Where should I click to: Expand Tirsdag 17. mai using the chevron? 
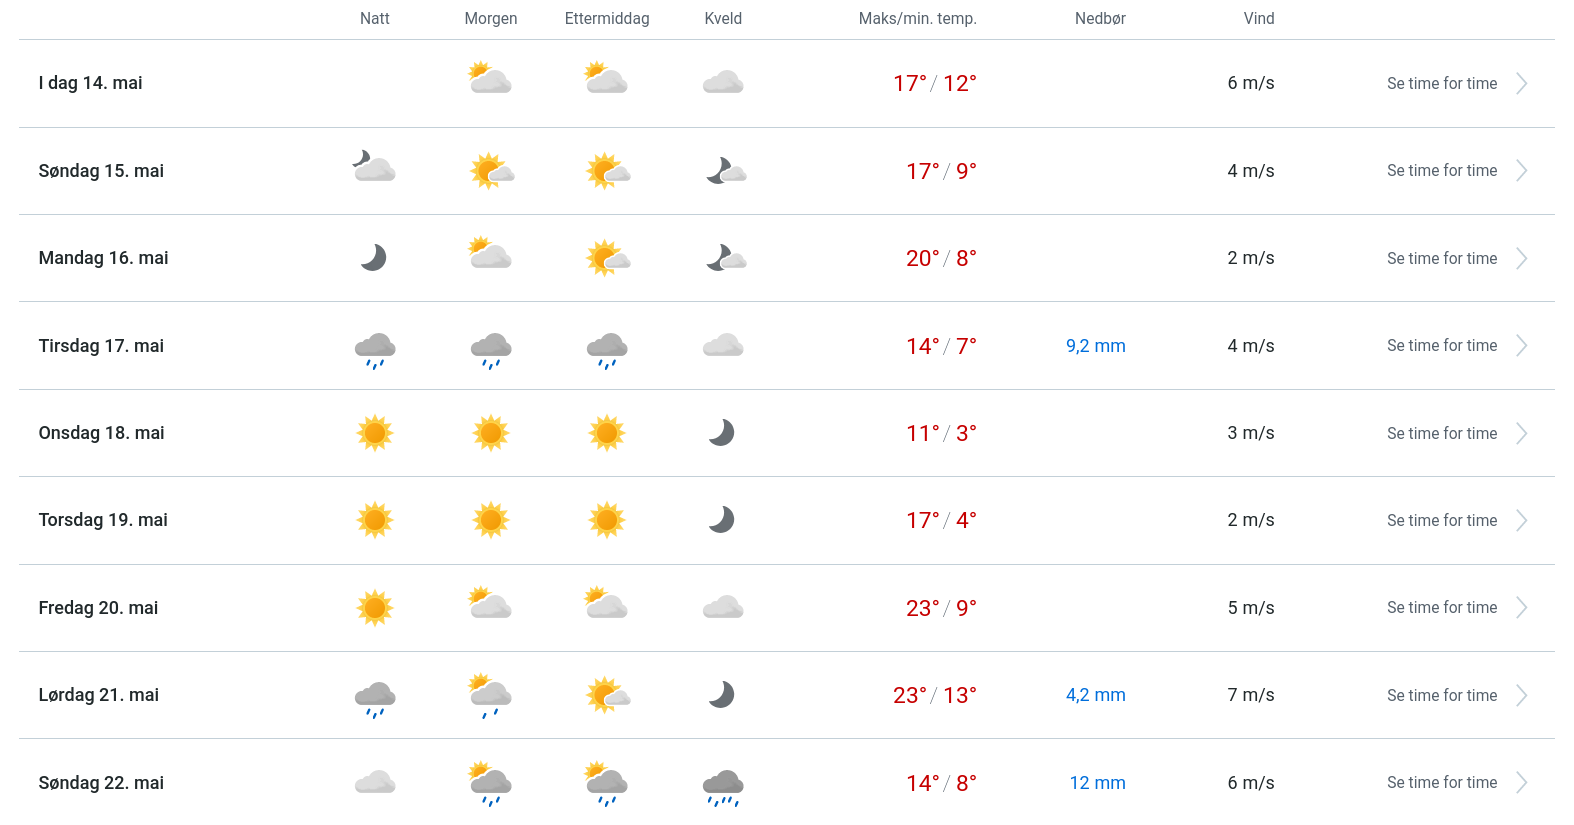[1521, 346]
